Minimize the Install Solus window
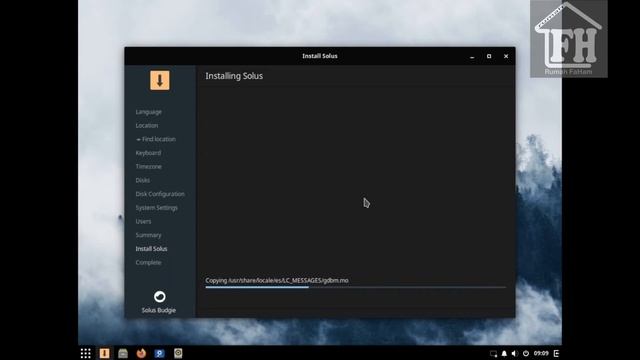This screenshot has width=640, height=360. (x=472, y=56)
